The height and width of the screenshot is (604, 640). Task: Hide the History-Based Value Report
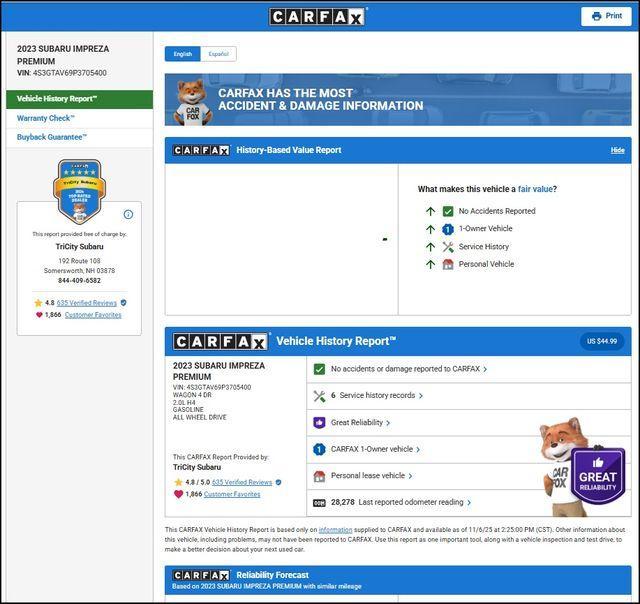(617, 150)
